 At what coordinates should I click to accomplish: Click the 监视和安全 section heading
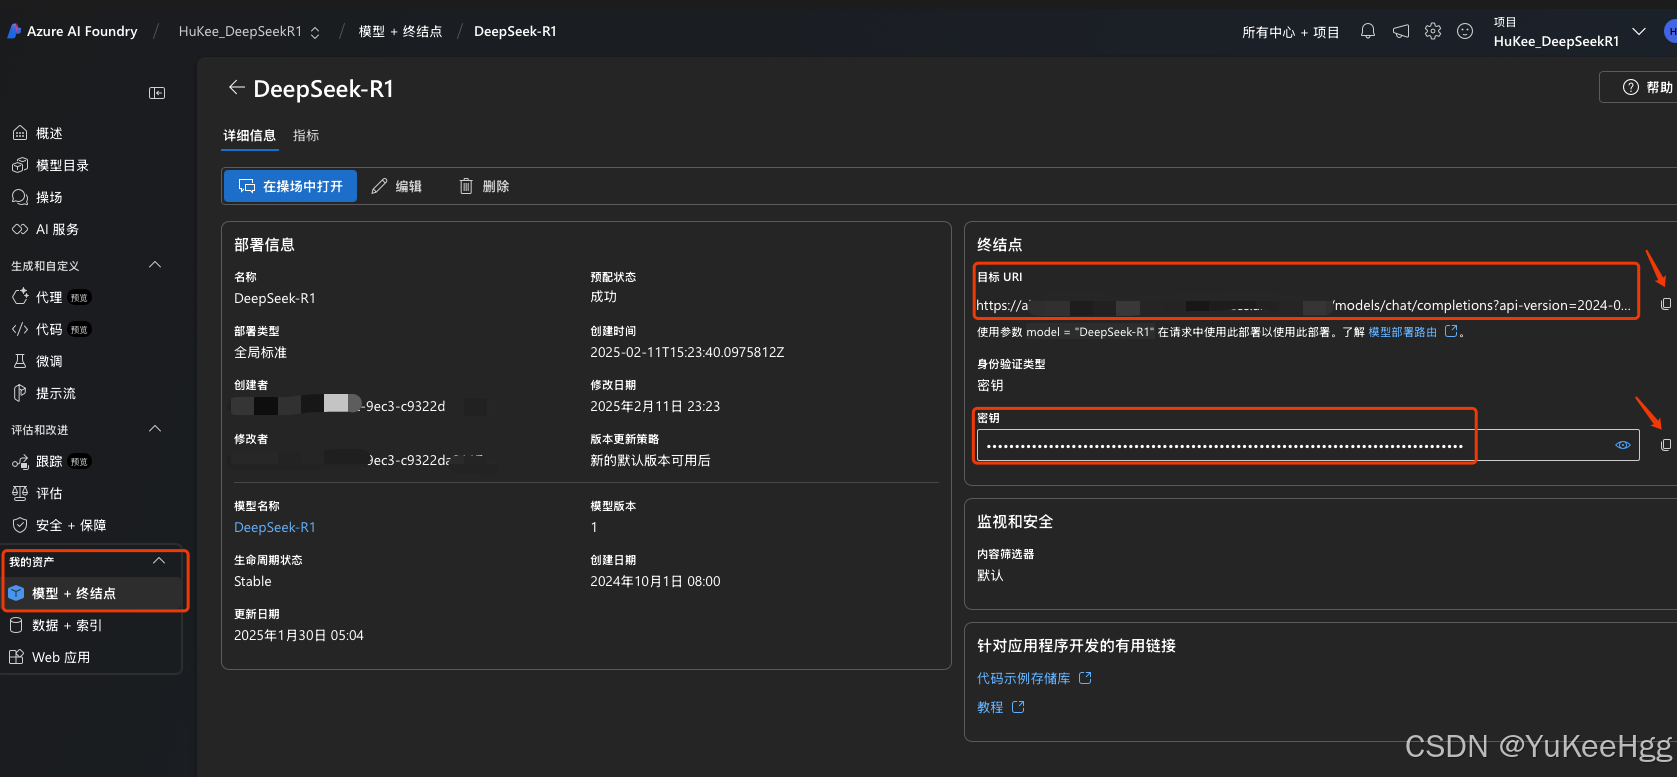click(x=1015, y=522)
